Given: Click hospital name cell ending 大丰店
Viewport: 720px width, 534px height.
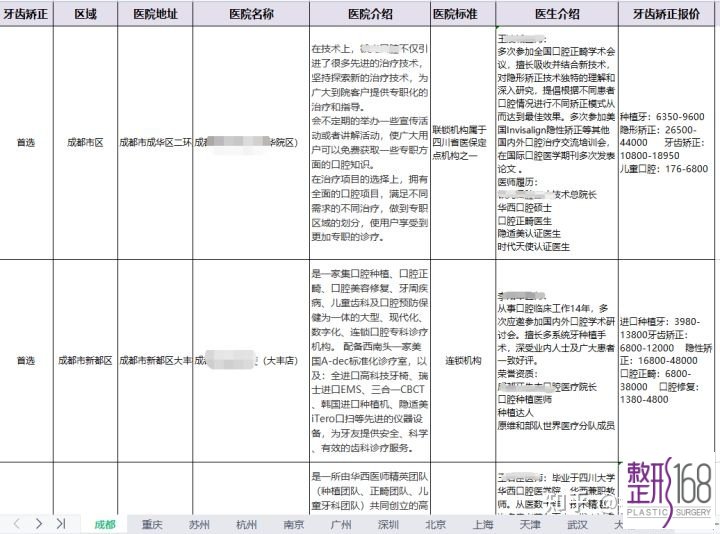Looking at the screenshot, I should pos(251,361).
